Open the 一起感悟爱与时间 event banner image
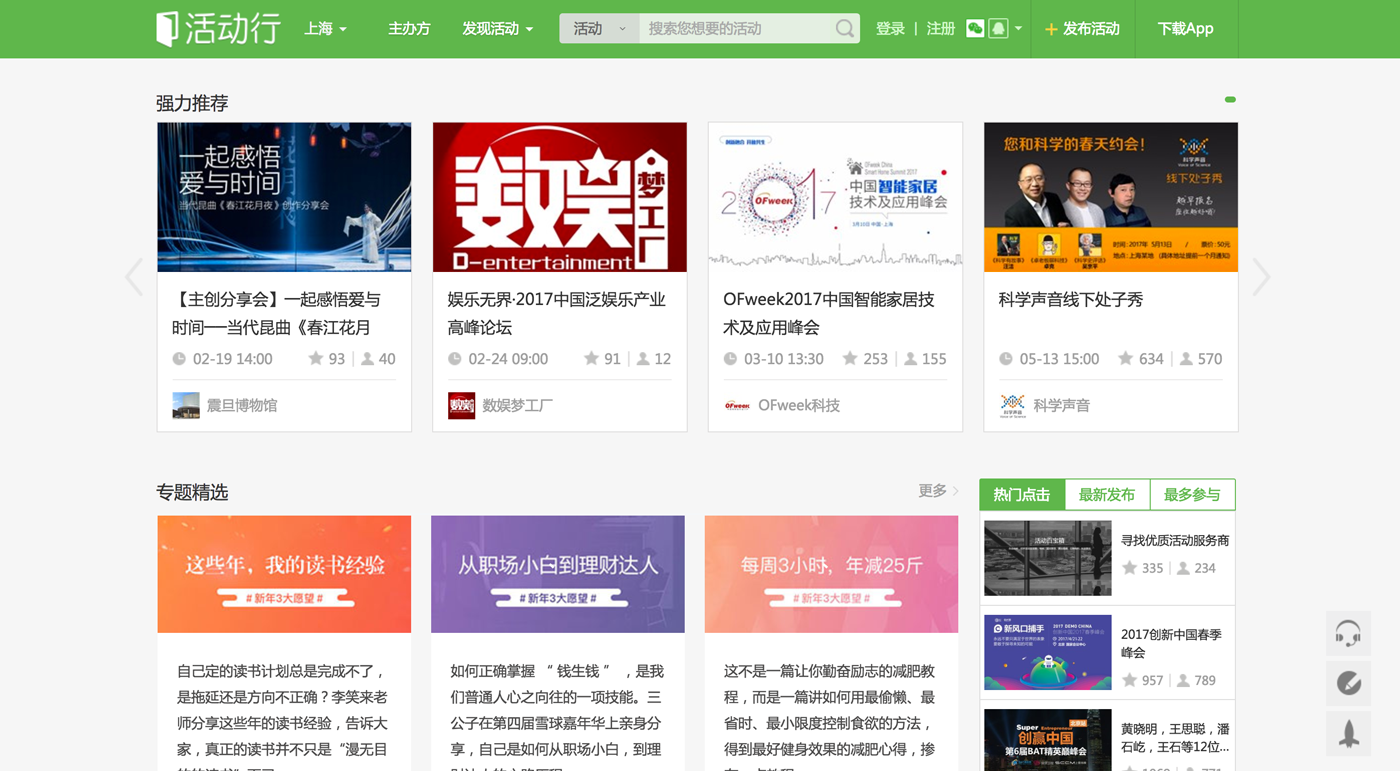The image size is (1400, 771). pyautogui.click(x=284, y=197)
